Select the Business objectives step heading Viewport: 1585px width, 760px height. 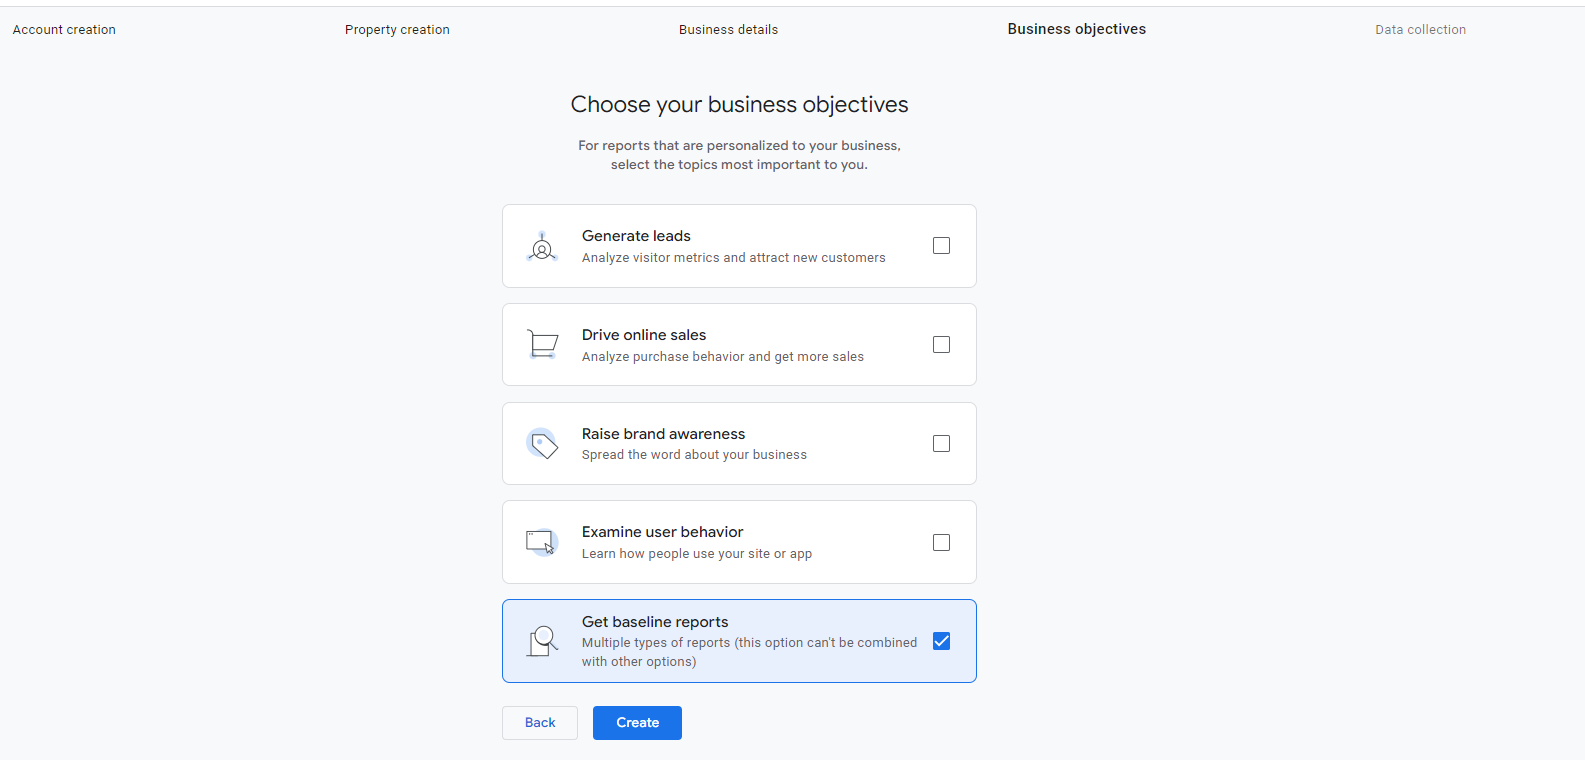coord(1076,29)
